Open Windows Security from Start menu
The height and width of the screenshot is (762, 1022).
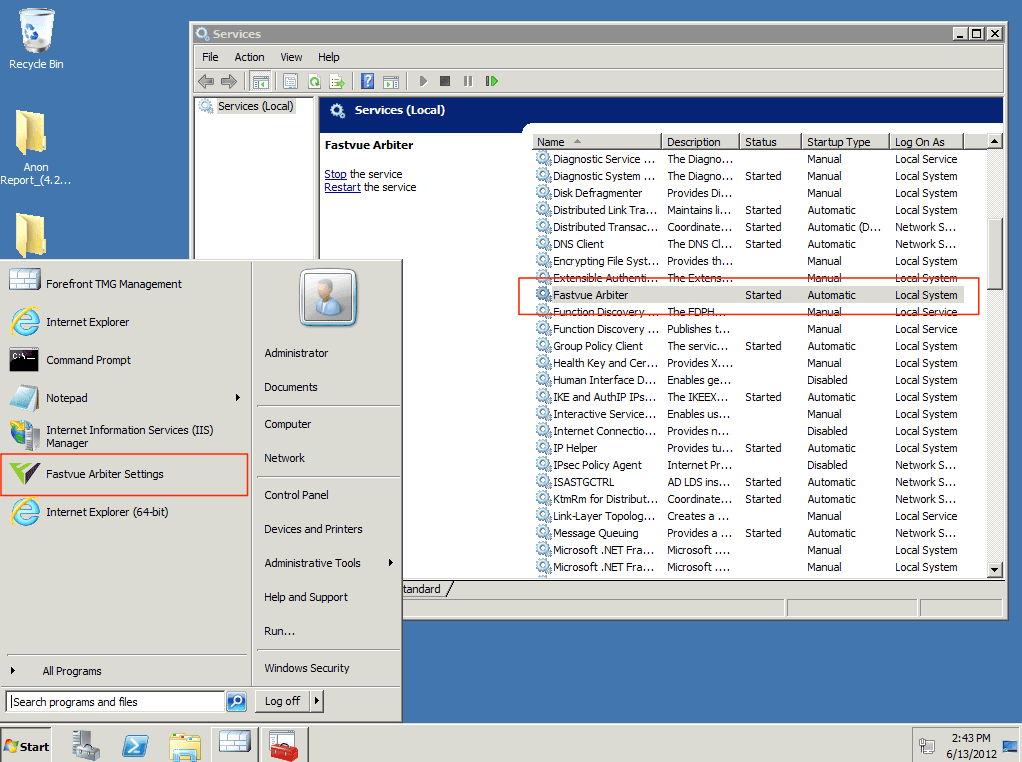pyautogui.click(x=306, y=668)
